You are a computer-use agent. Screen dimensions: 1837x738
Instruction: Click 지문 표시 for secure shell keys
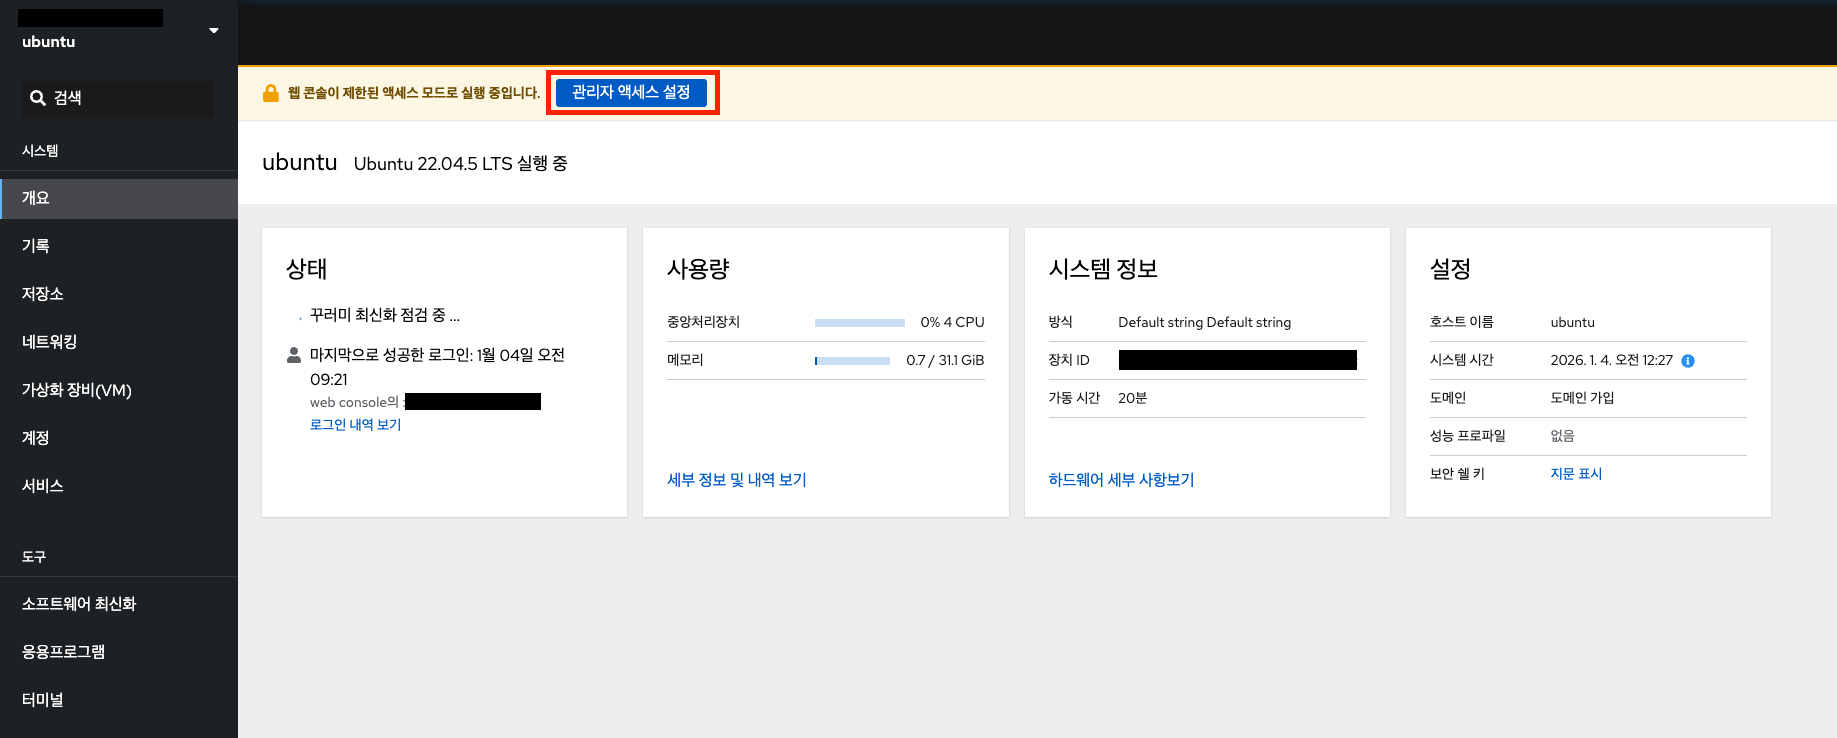(1576, 474)
